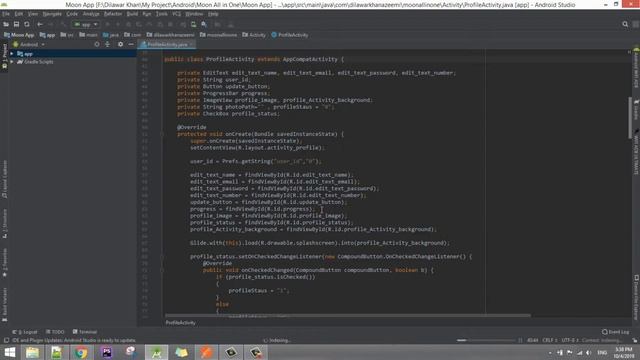
Task: Select the Activity breadcrumb
Action: tap(254, 35)
